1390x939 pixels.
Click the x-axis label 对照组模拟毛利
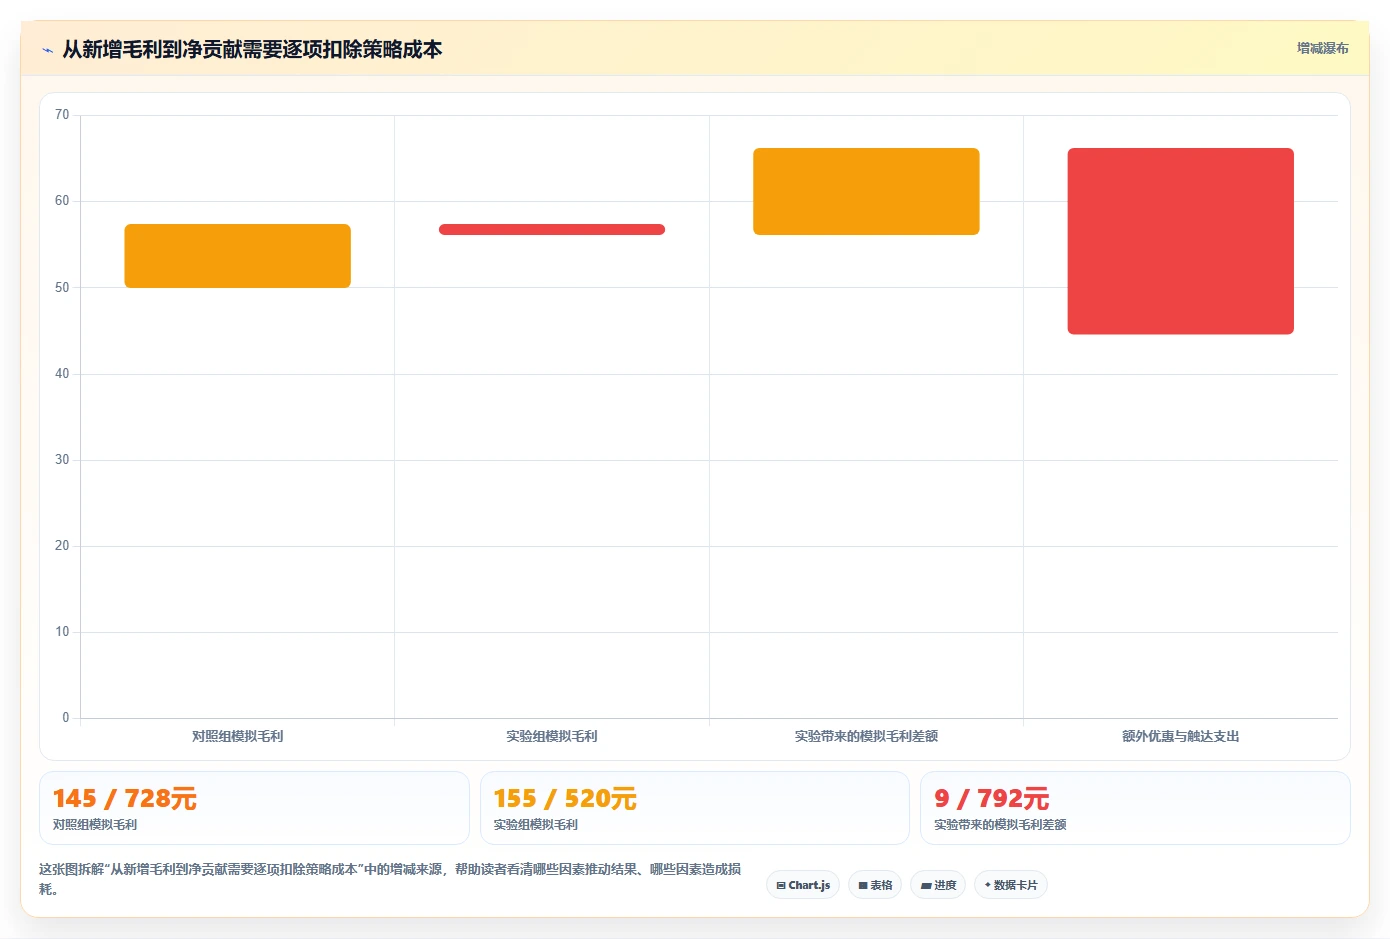coord(238,736)
